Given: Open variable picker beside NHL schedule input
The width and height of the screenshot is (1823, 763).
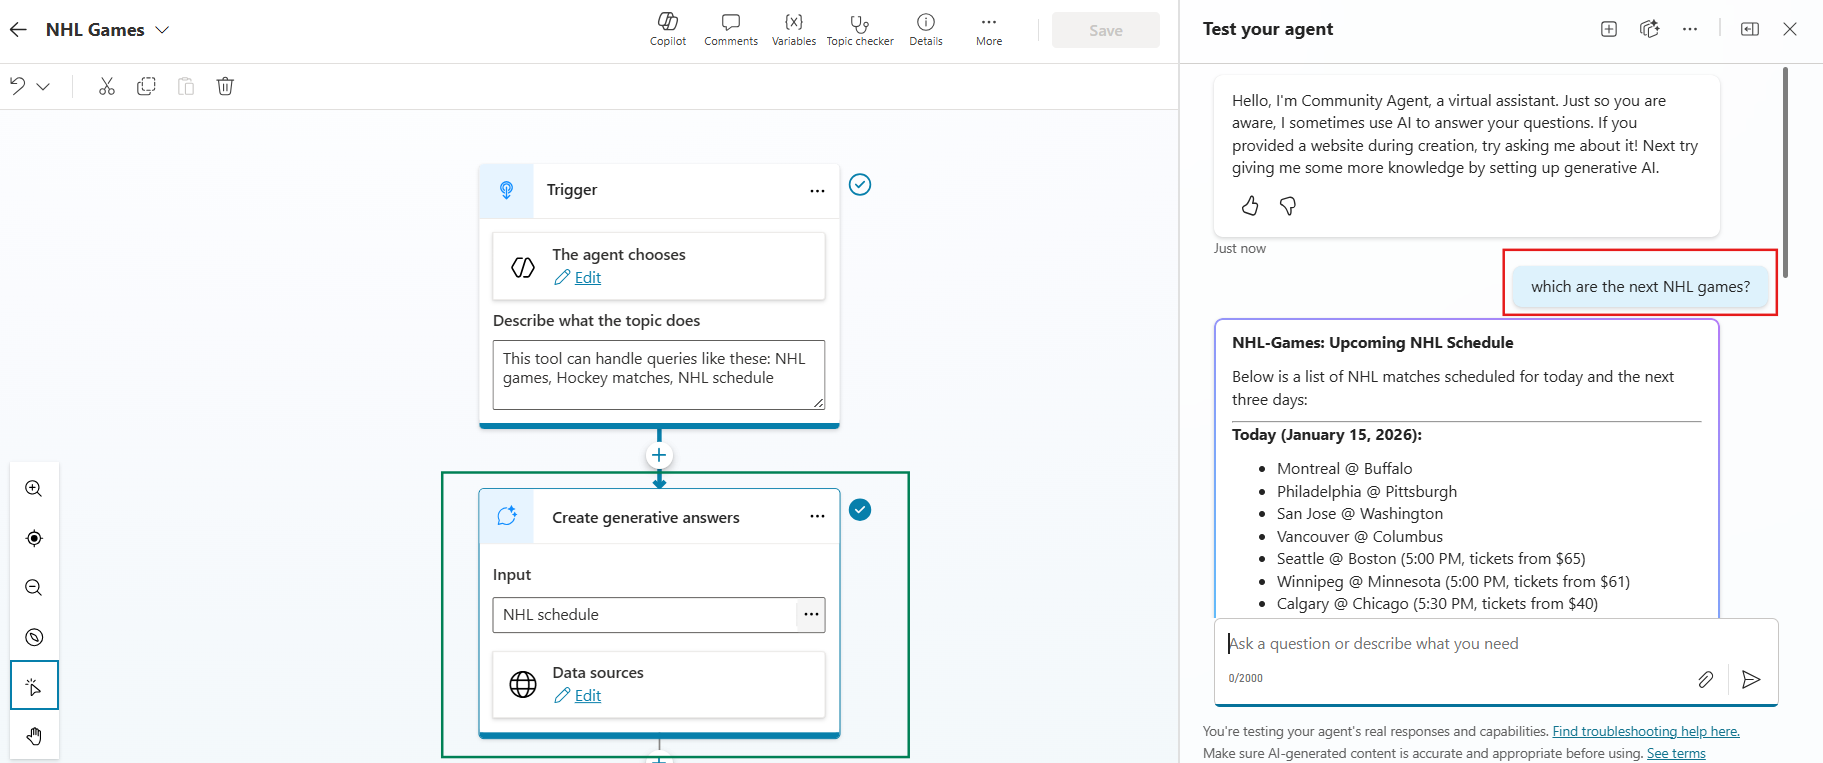Looking at the screenshot, I should tap(811, 615).
